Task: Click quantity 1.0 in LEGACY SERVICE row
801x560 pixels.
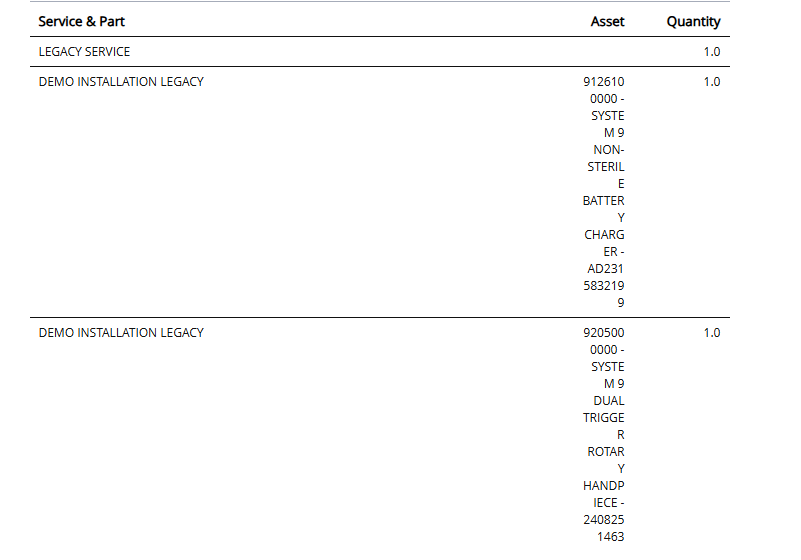Action: coord(711,51)
